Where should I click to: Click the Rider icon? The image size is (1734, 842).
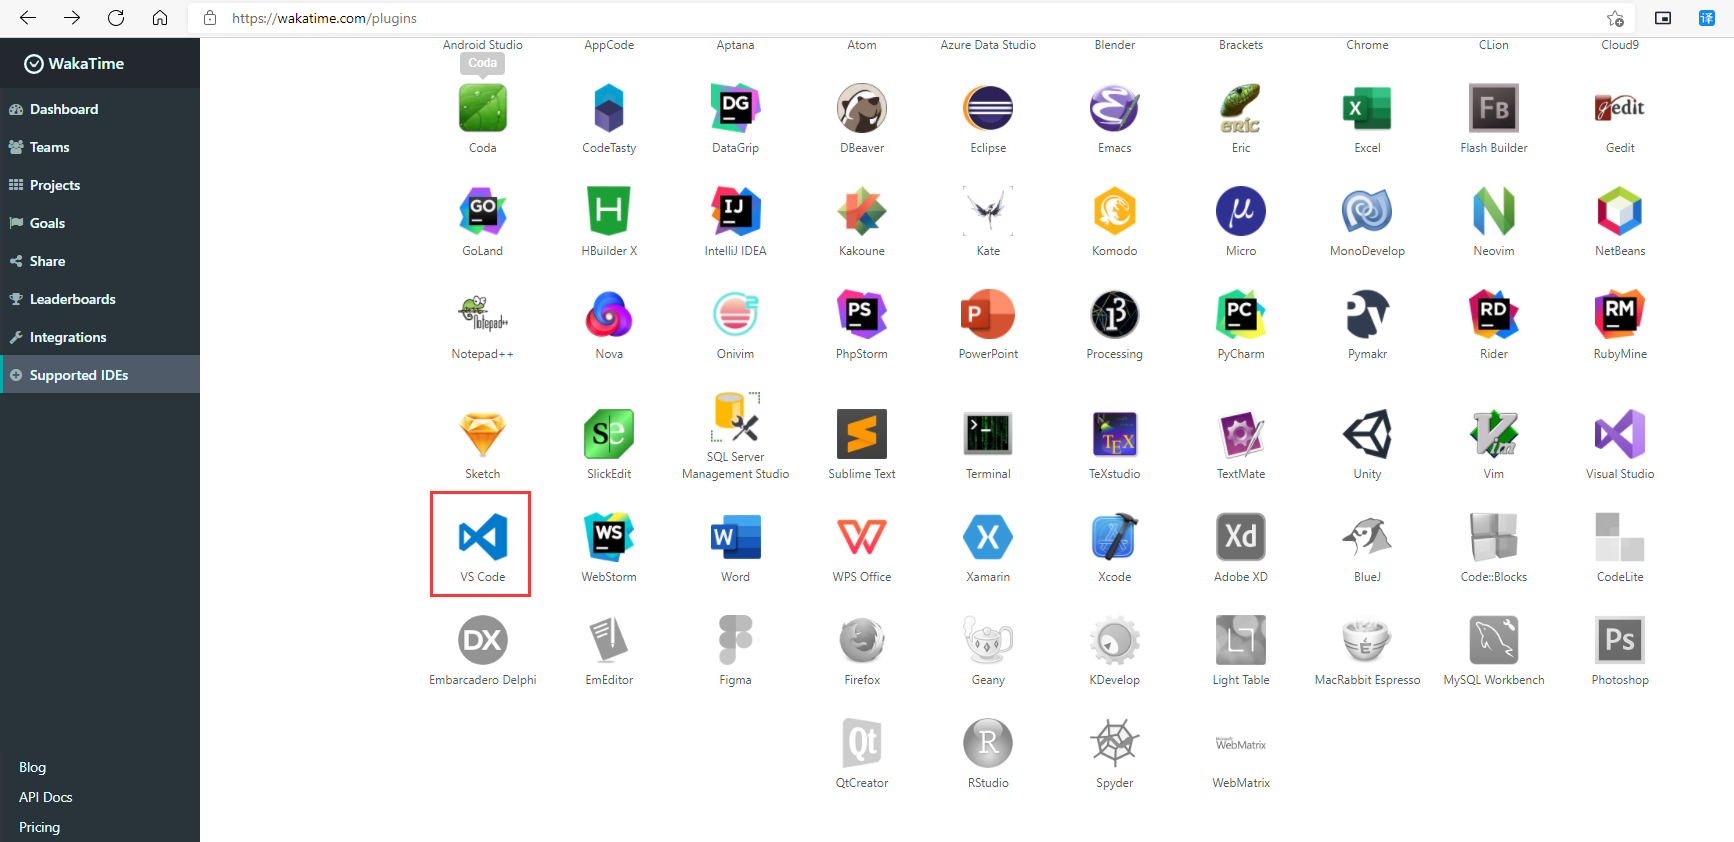click(x=1494, y=314)
